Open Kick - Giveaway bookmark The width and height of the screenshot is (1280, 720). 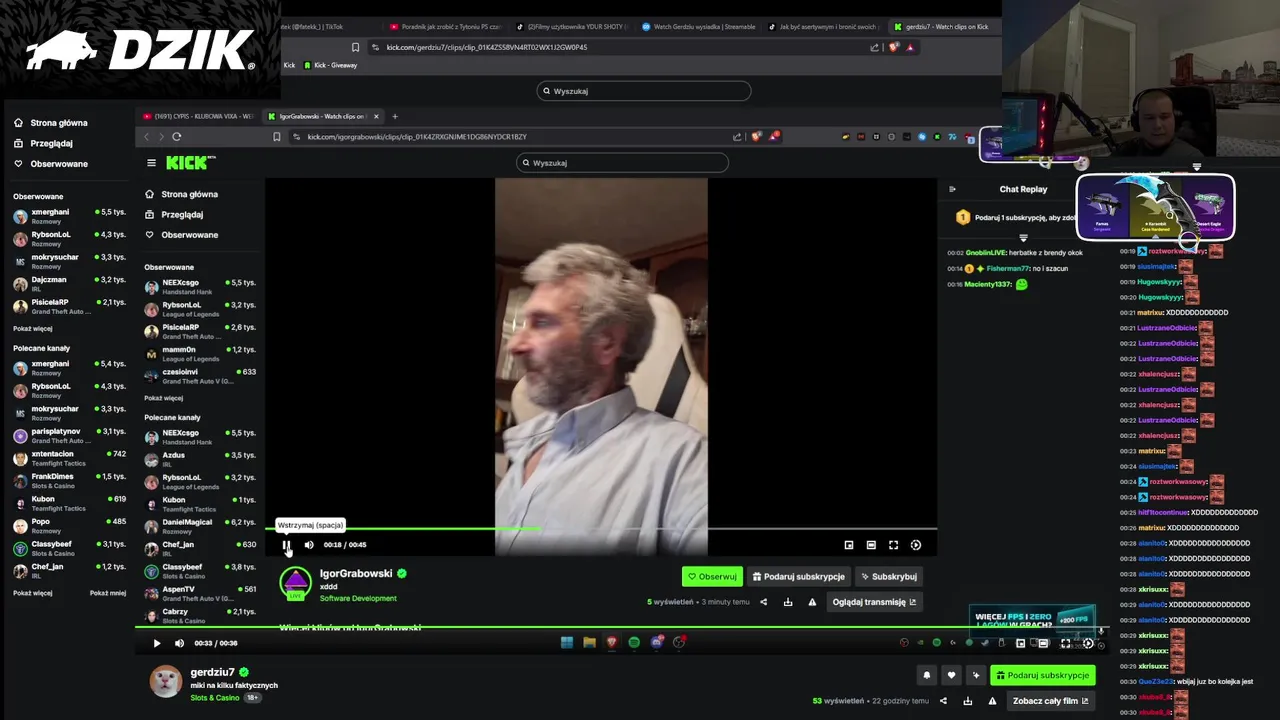(330, 65)
